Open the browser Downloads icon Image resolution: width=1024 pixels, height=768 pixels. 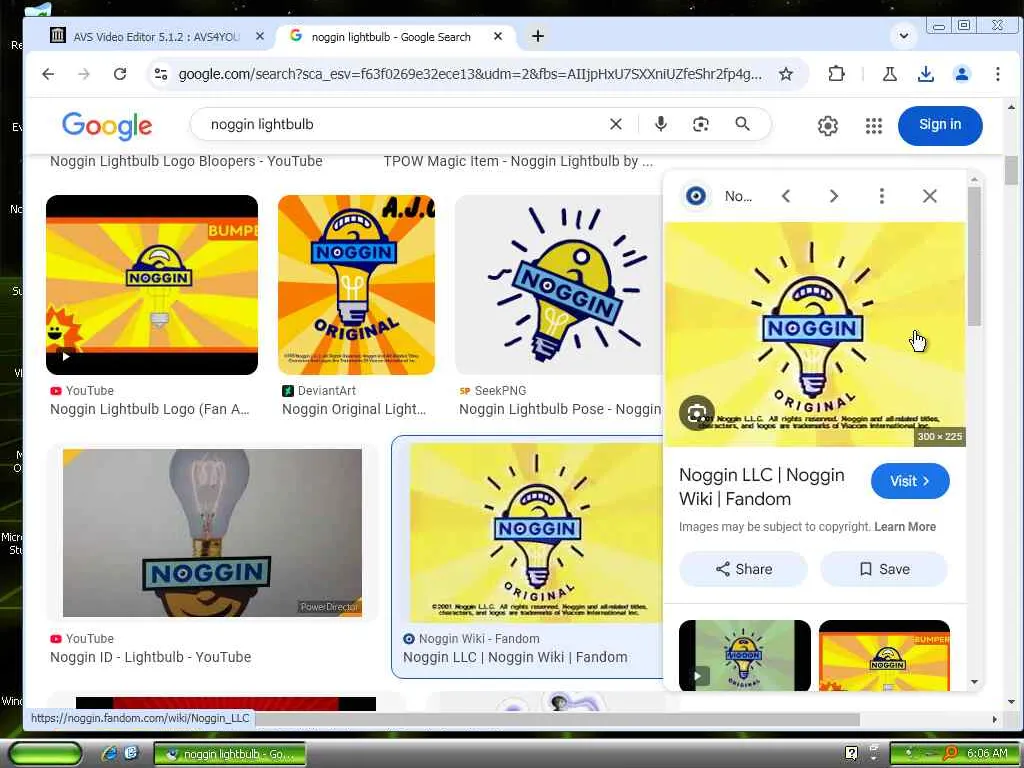click(925, 74)
